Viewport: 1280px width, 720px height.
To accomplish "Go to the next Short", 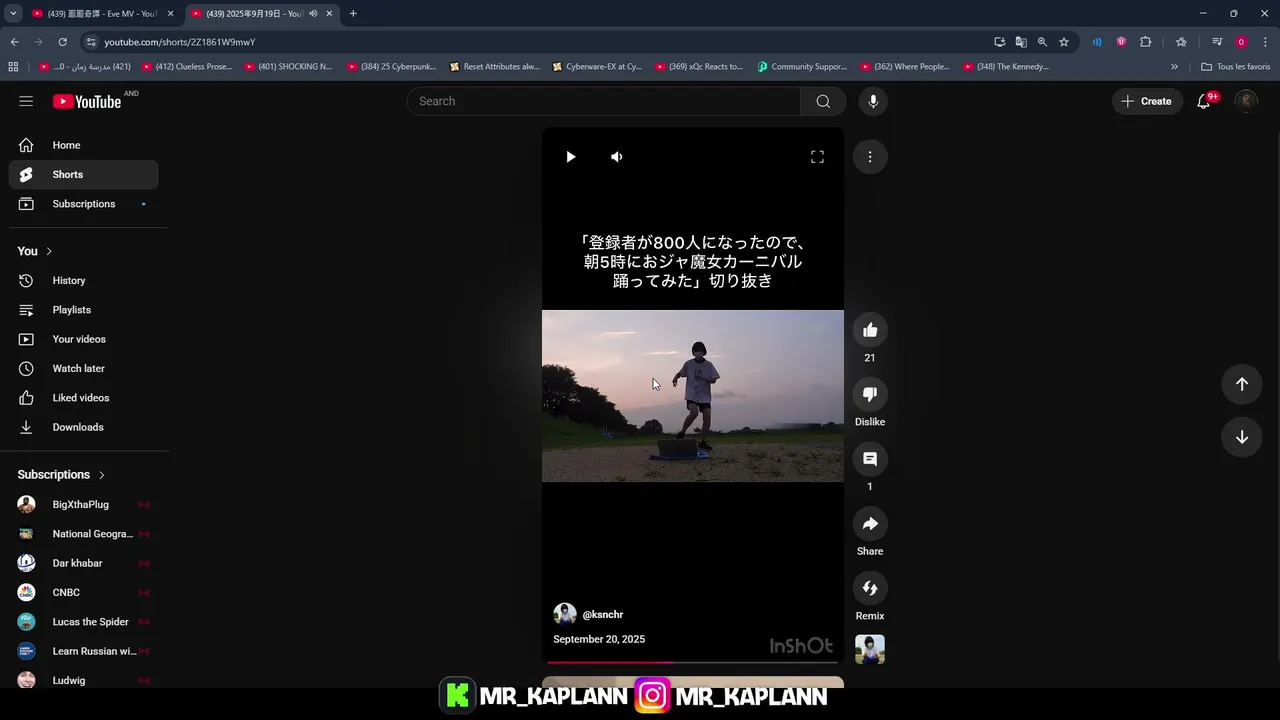I will coord(1242,437).
